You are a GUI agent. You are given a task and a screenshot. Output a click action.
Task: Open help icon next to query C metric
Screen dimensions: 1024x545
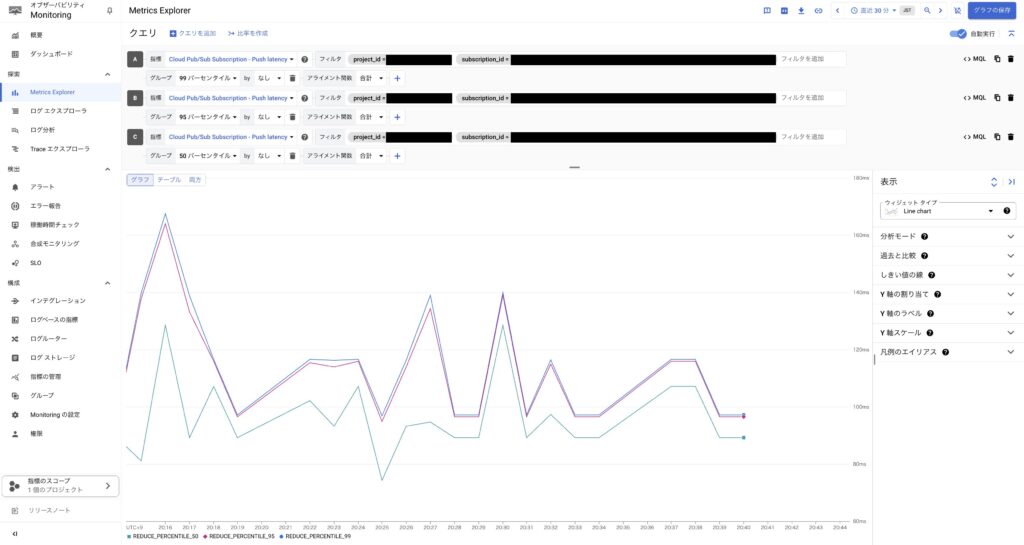point(304,137)
